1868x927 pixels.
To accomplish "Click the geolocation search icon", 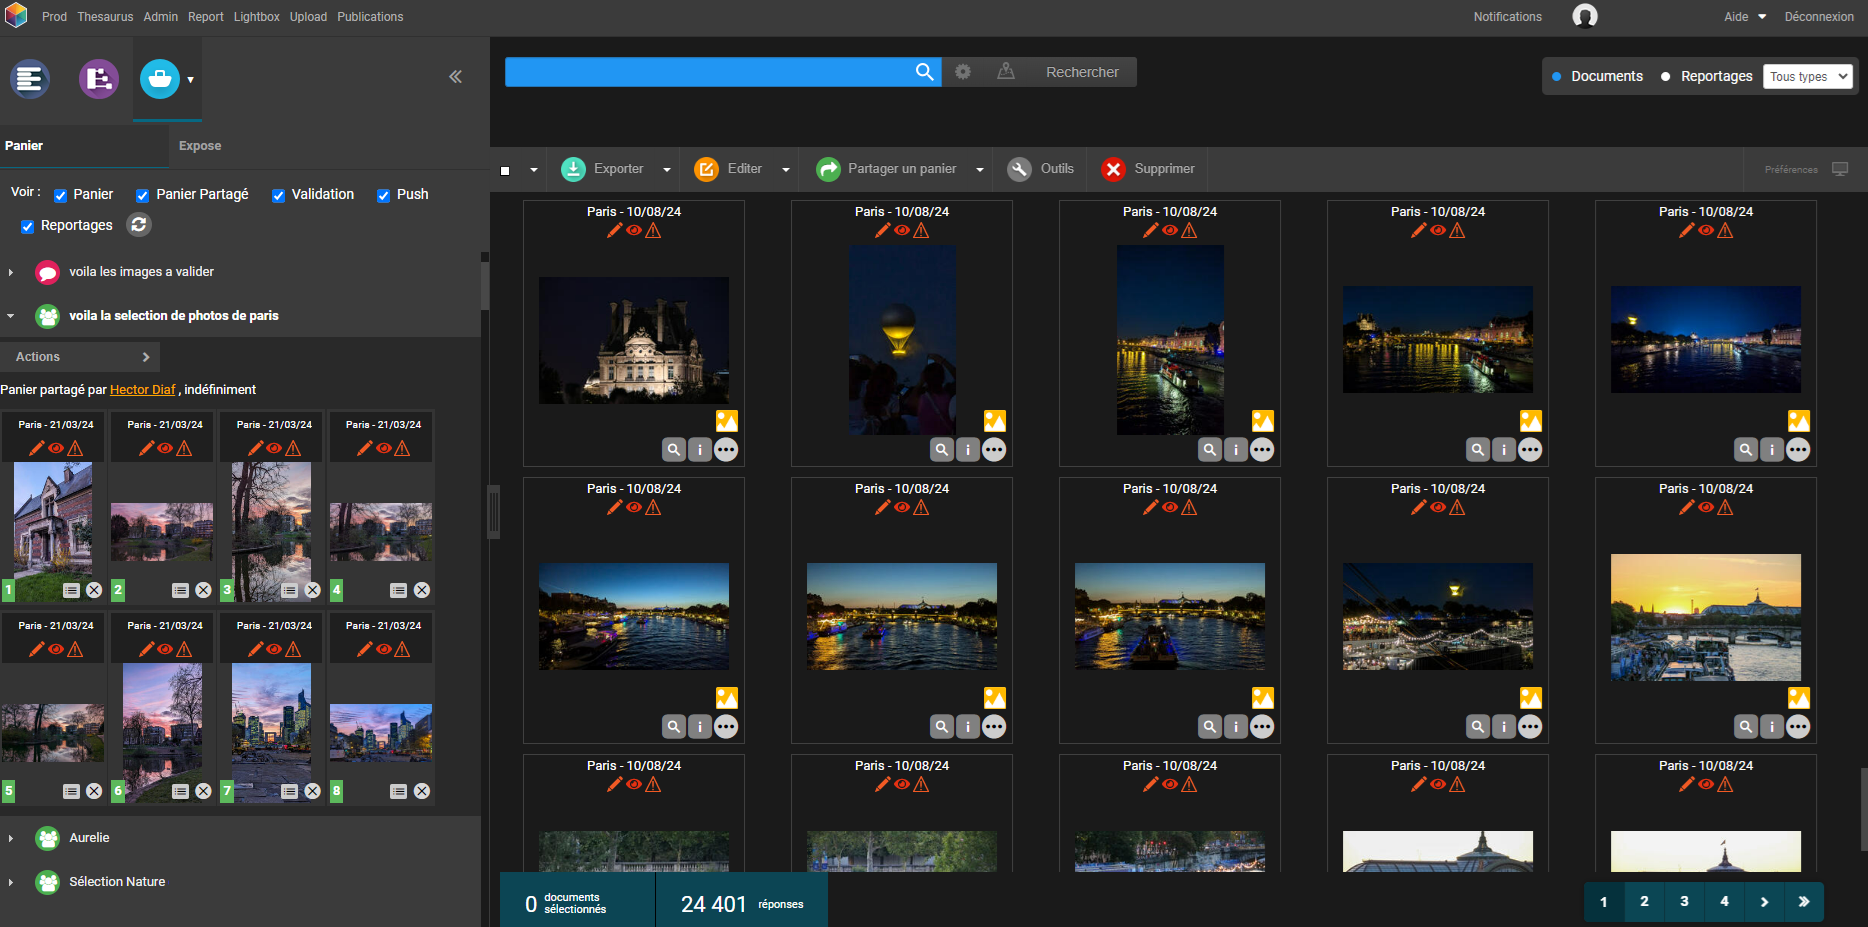I will [x=1006, y=72].
